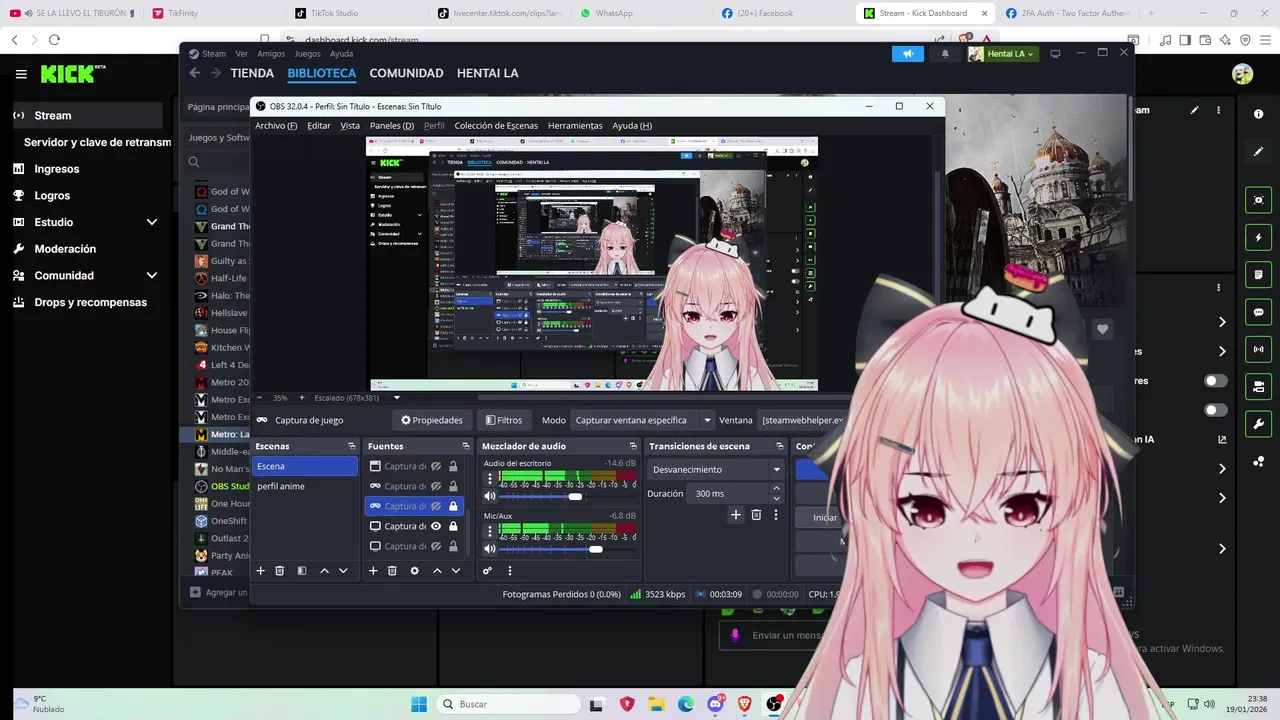This screenshot has width=1280, height=720.
Task: Open Mic/Aux channel three-dot options
Action: pos(490,531)
